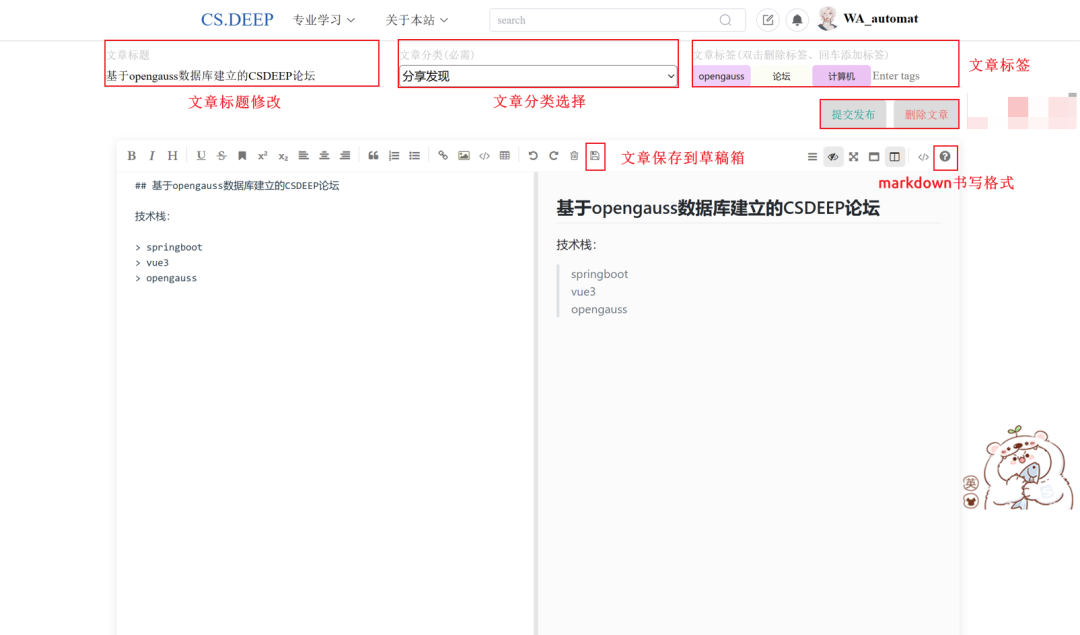Align text left
1080x635 pixels.
(x=303, y=156)
